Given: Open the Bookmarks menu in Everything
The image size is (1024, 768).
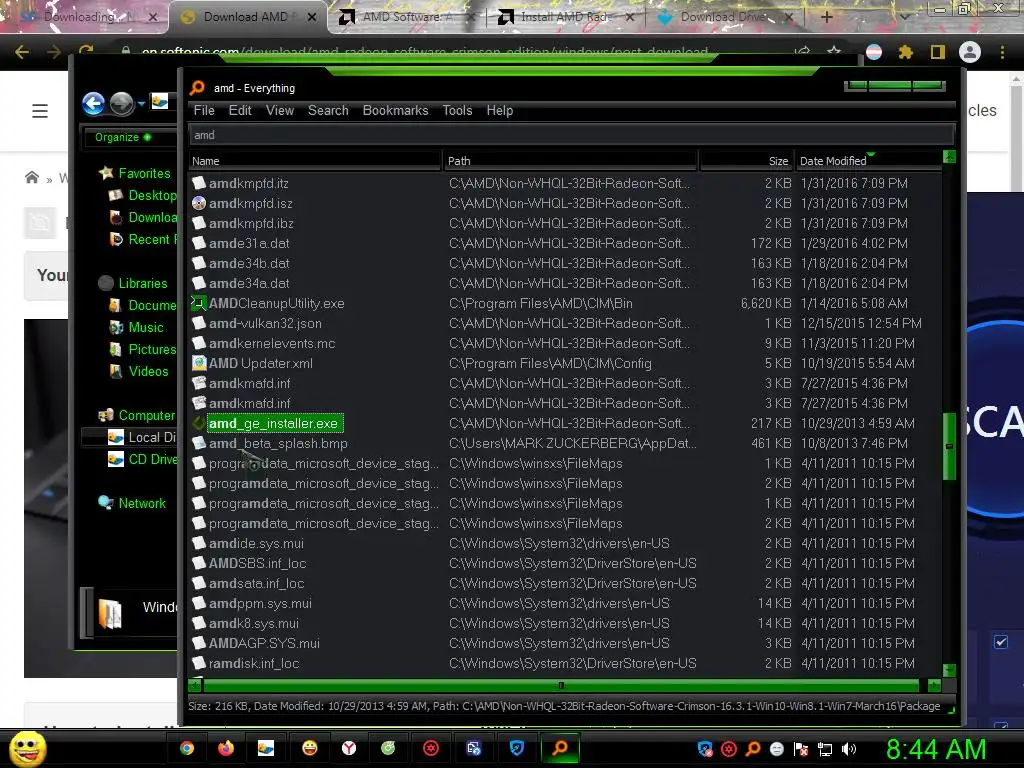Looking at the screenshot, I should 395,110.
